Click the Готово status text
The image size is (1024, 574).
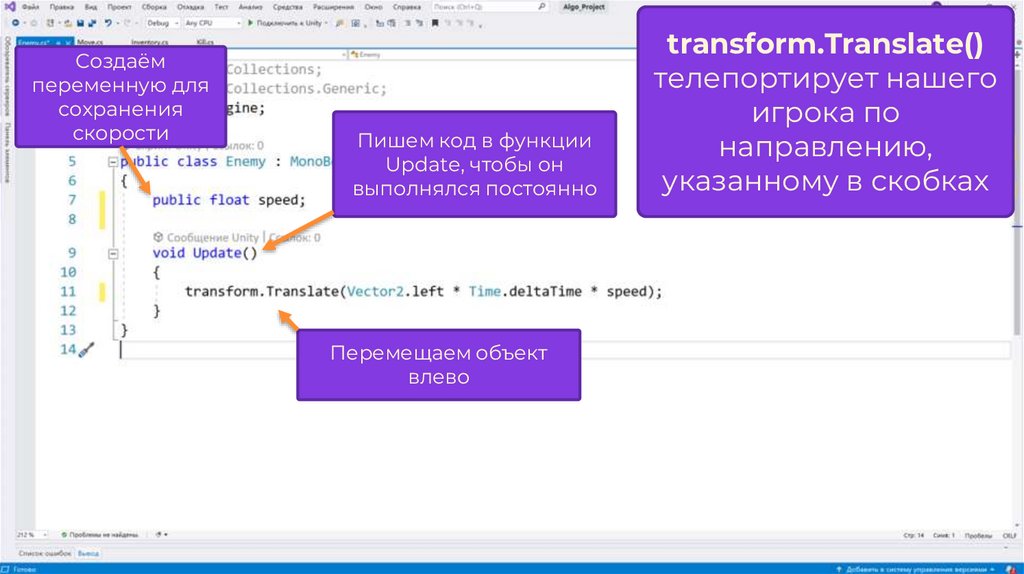(24, 569)
